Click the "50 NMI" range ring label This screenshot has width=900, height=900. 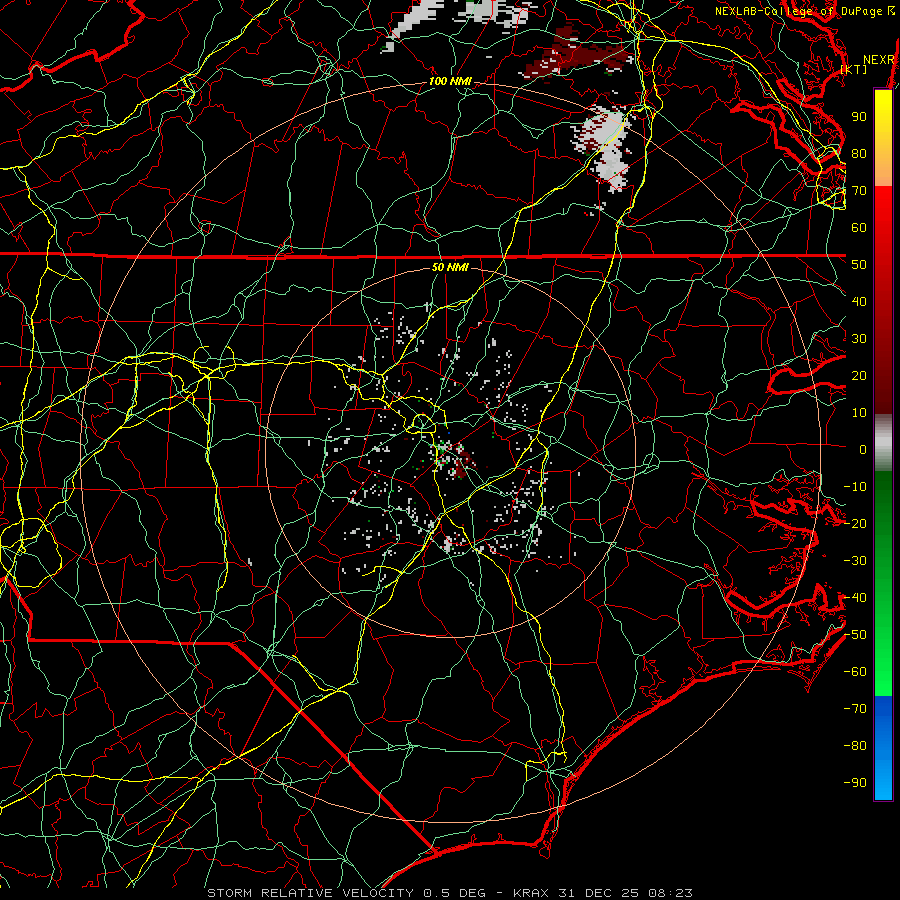450,267
